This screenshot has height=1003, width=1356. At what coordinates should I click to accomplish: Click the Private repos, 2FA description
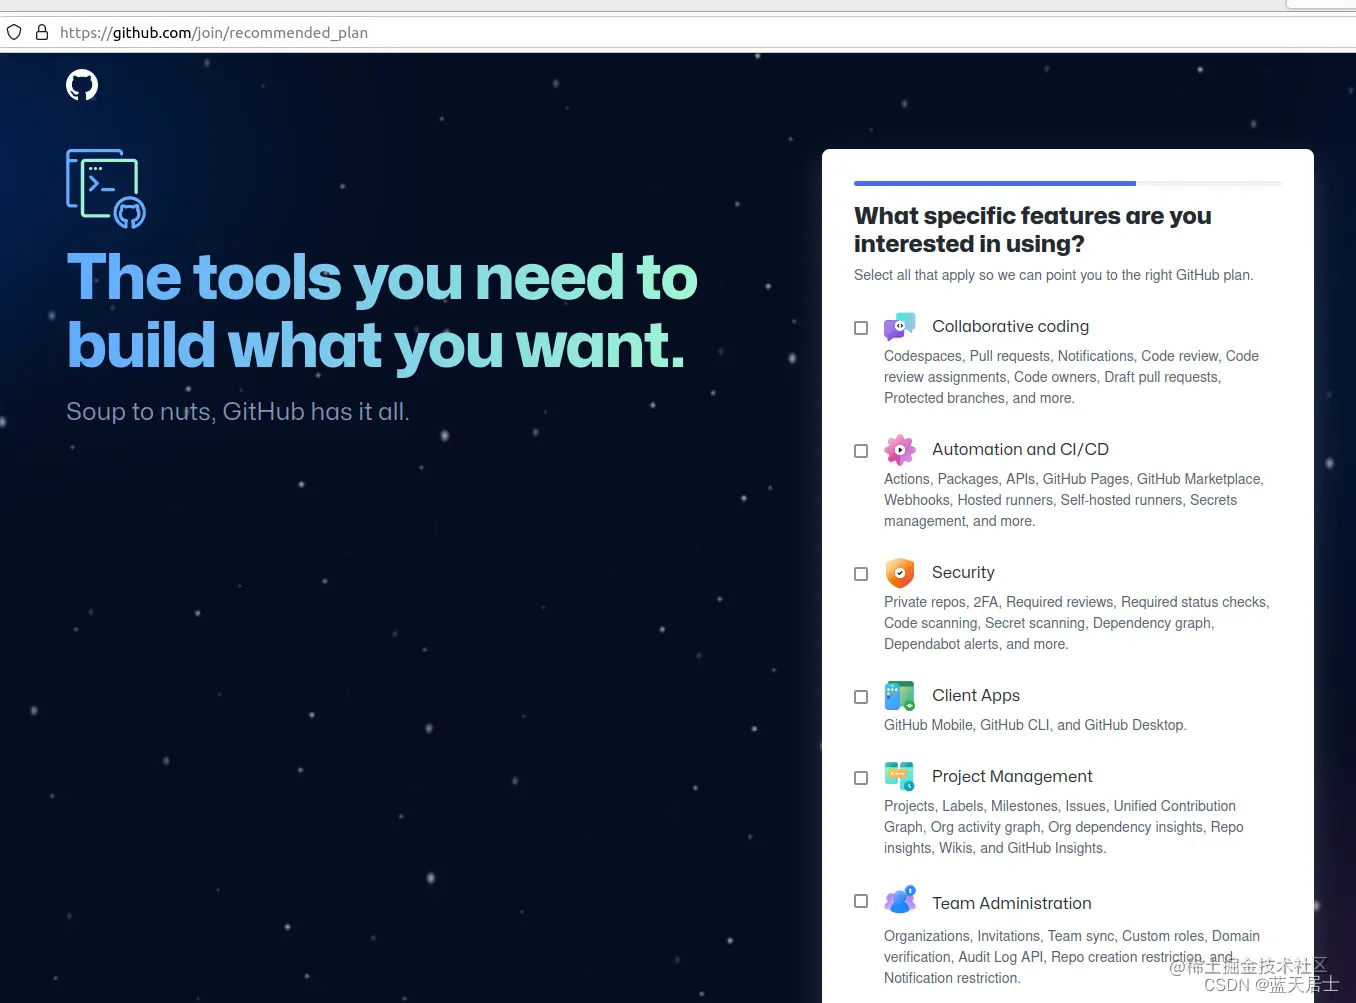pyautogui.click(x=1076, y=623)
